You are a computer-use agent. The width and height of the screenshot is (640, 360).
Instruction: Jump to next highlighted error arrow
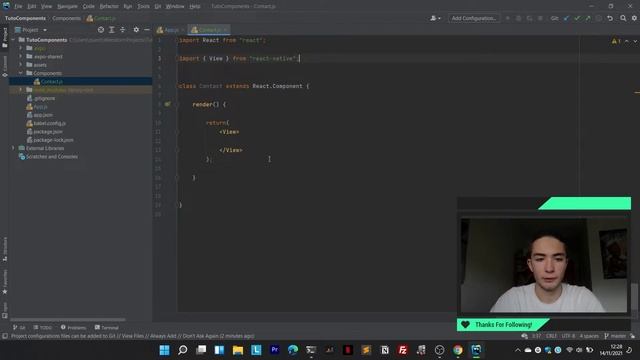[635, 41]
